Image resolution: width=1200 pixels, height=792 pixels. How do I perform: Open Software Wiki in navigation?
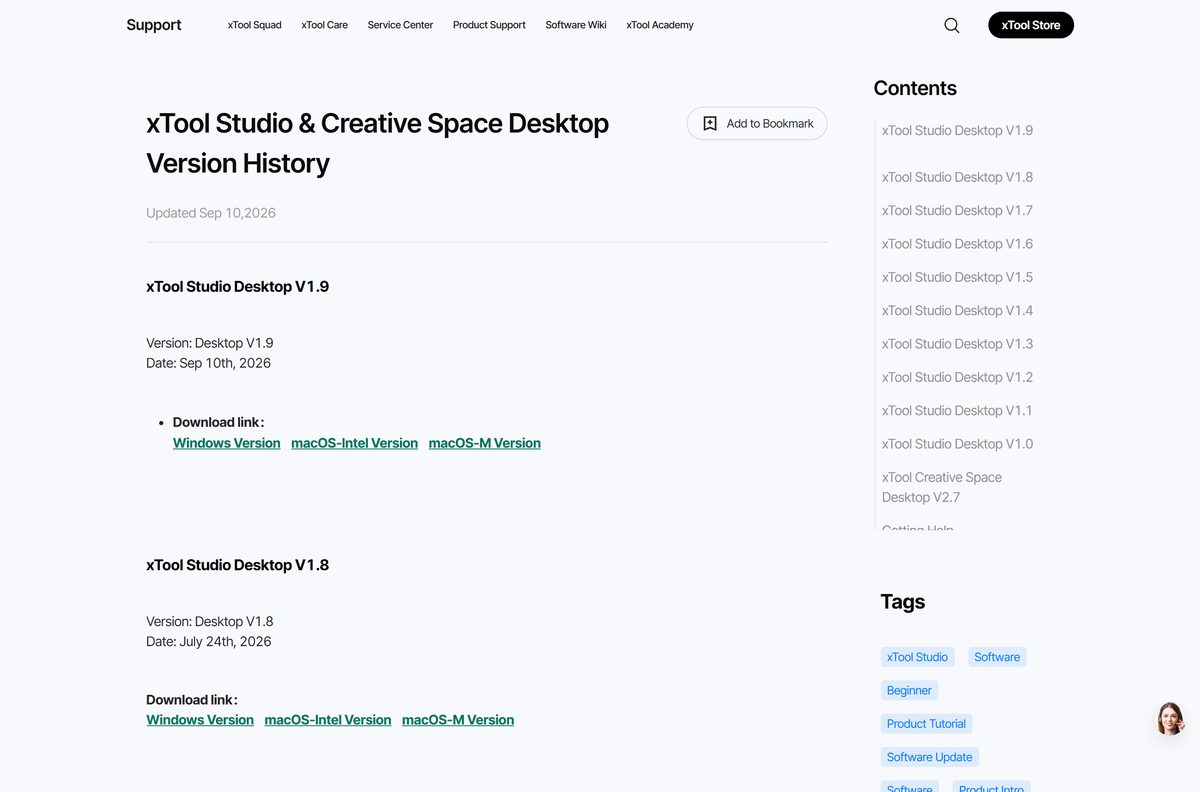(x=576, y=25)
